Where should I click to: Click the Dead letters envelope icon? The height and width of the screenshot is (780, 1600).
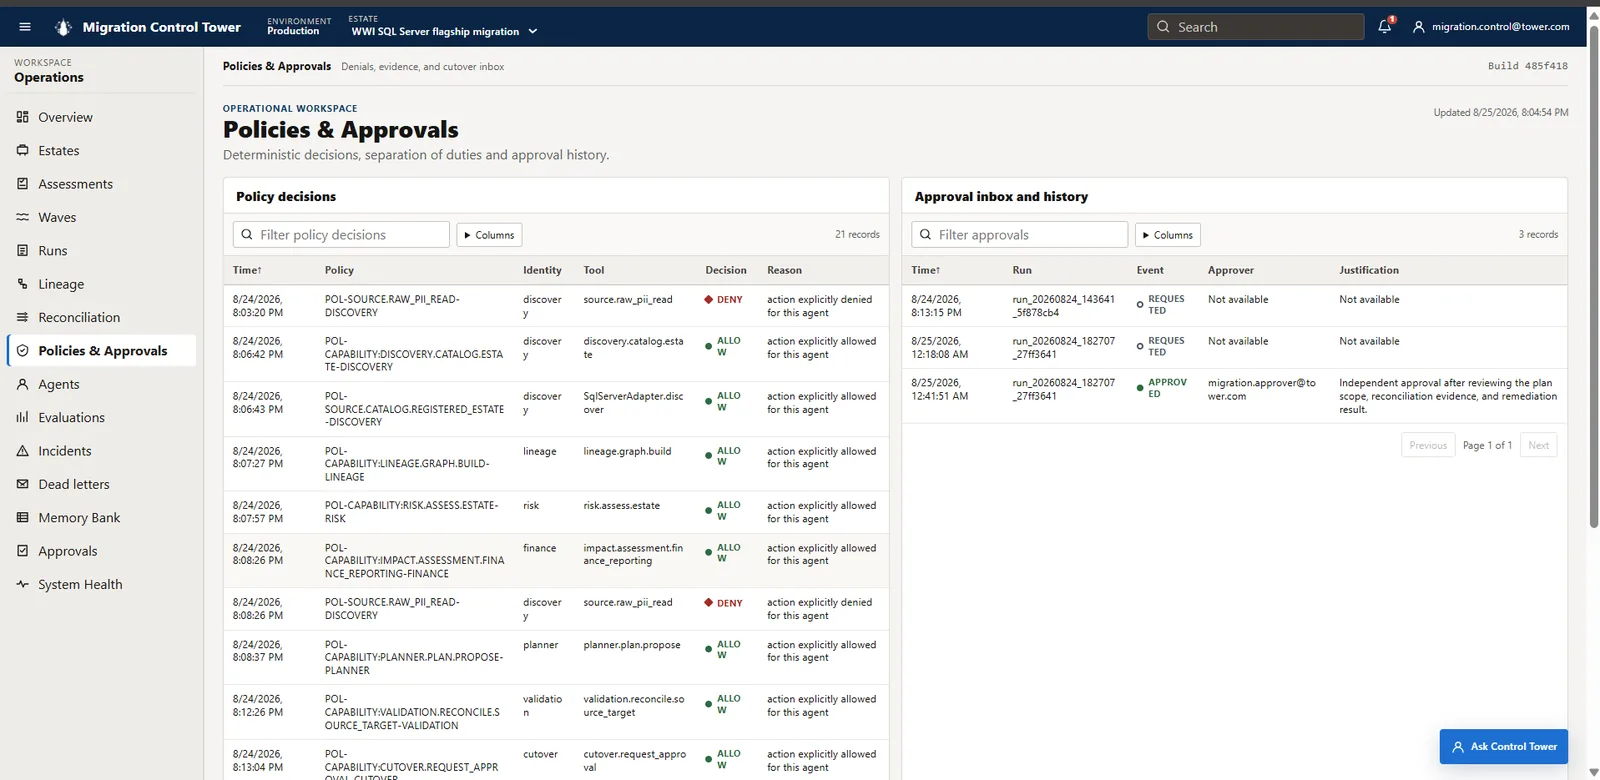click(x=22, y=484)
